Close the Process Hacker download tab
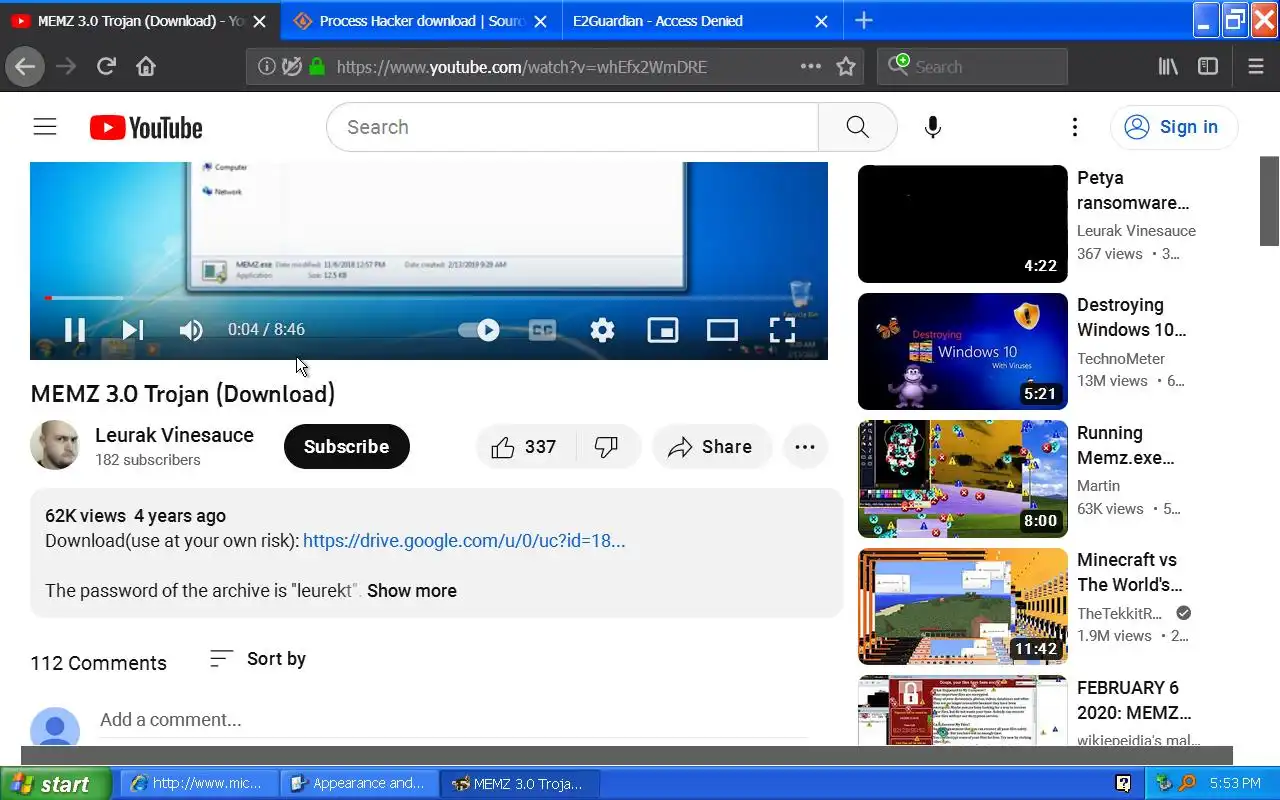The image size is (1280, 800). click(540, 21)
